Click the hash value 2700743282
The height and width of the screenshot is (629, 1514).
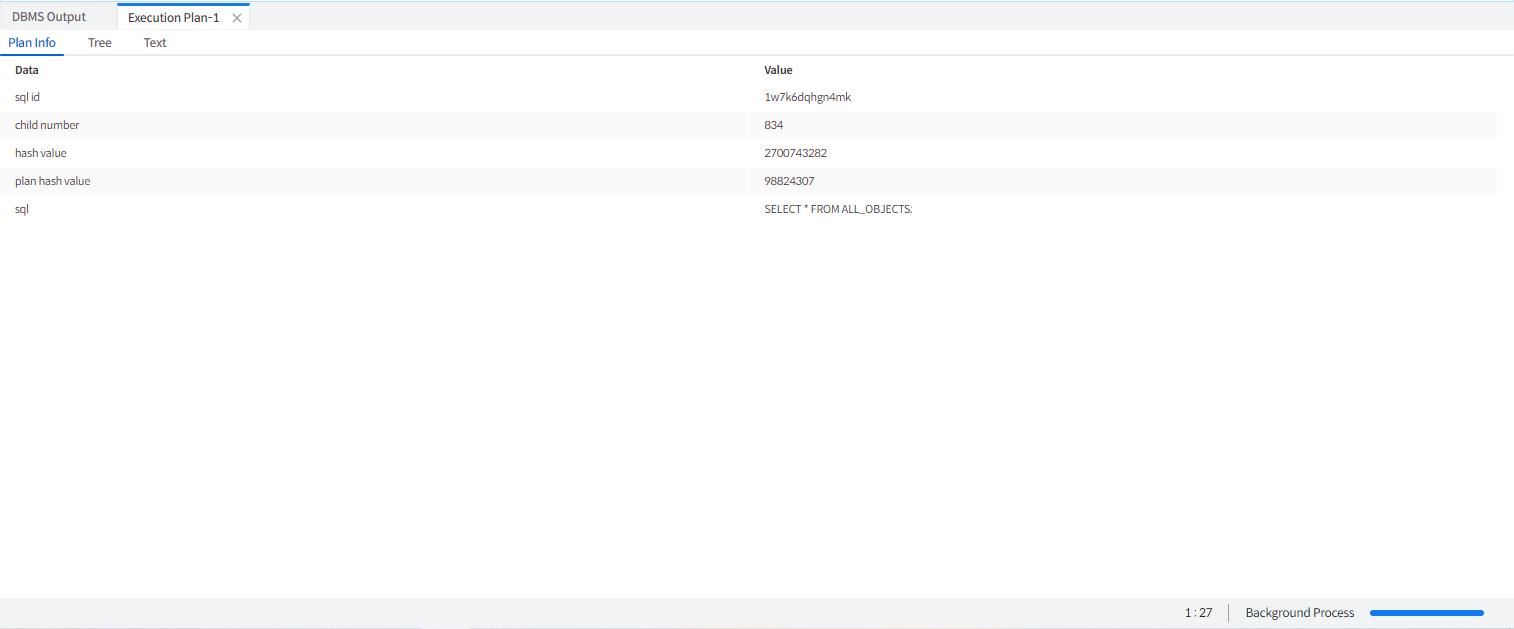pos(795,153)
